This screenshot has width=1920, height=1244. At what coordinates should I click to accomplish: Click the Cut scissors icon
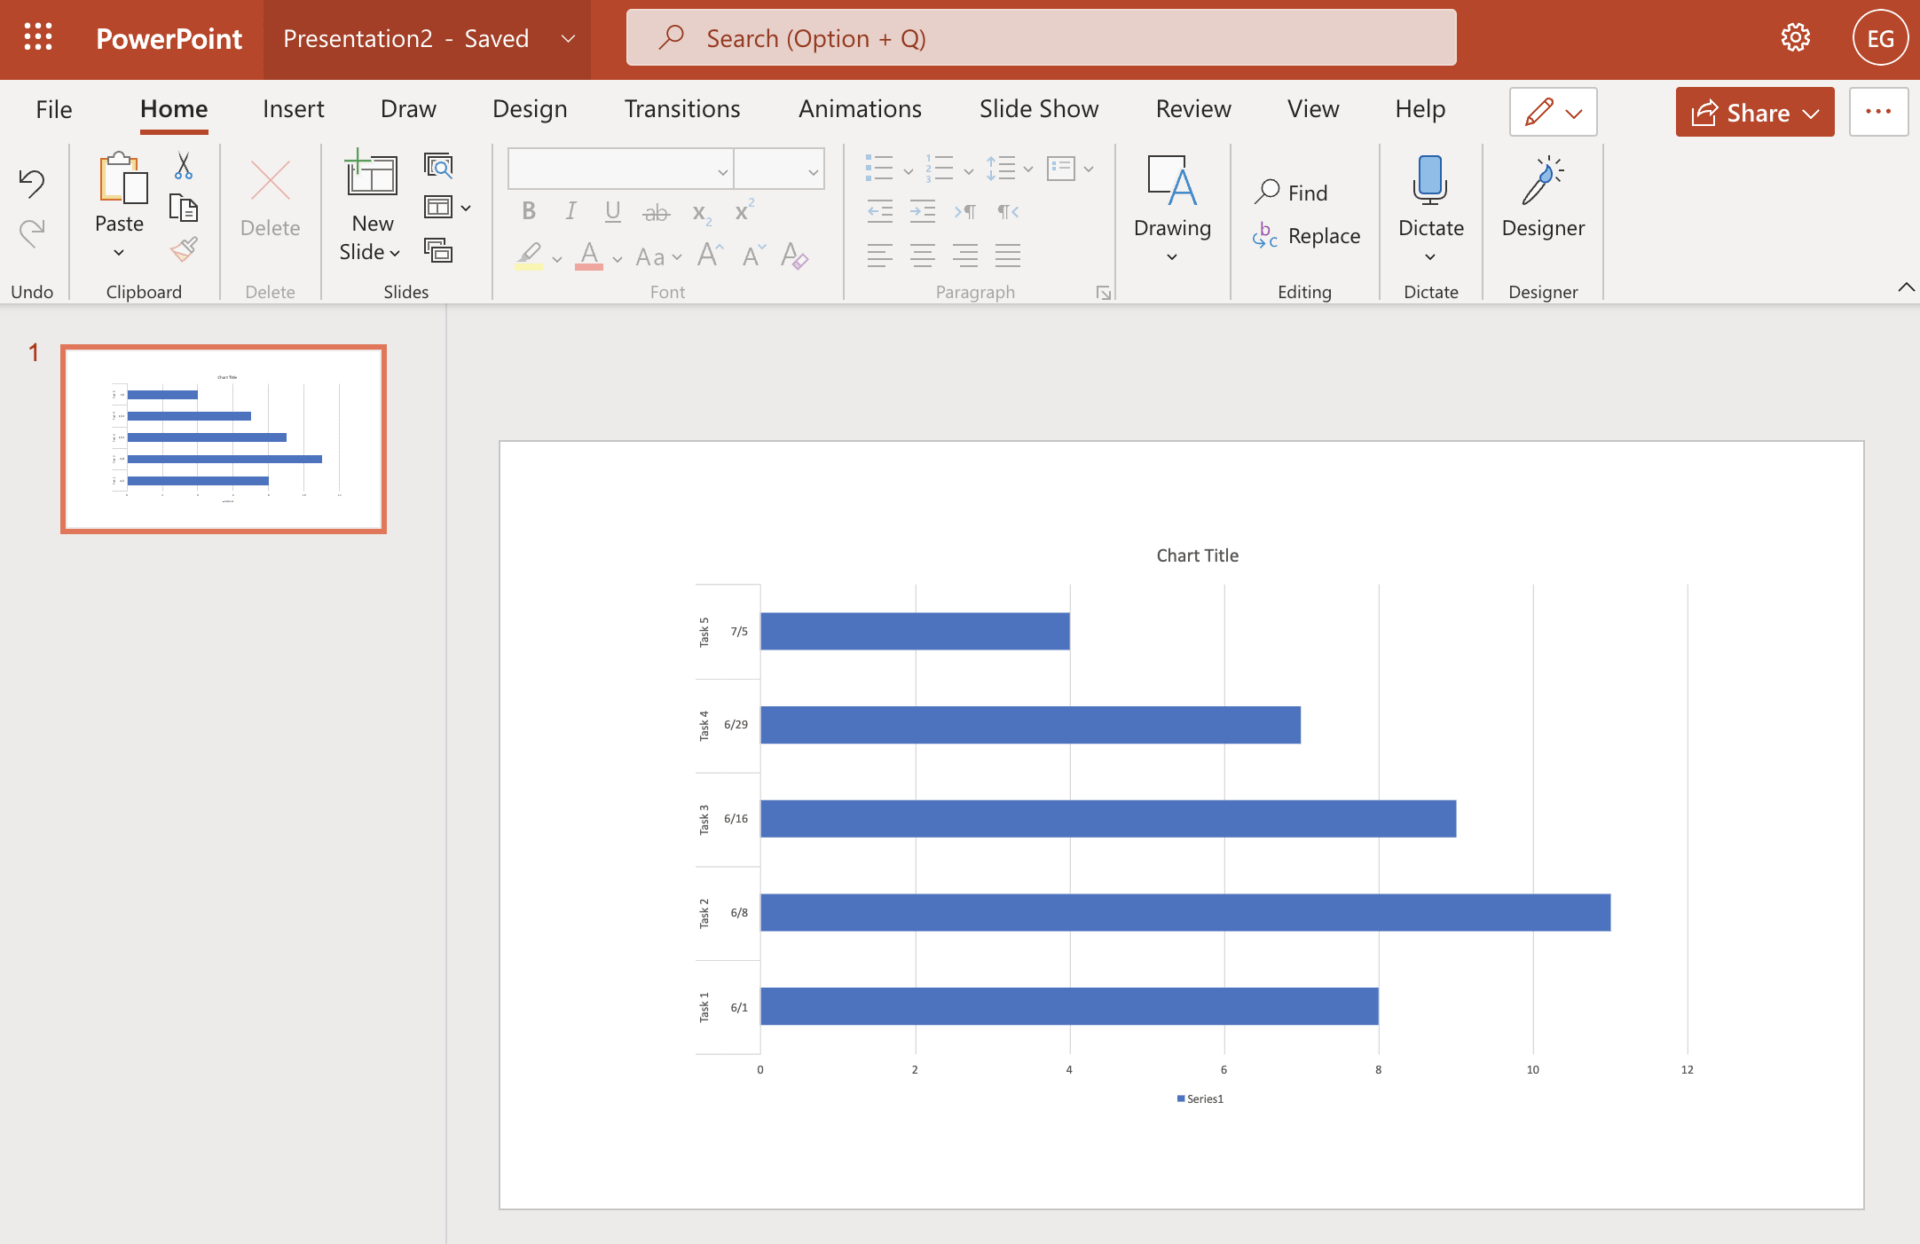[x=183, y=165]
